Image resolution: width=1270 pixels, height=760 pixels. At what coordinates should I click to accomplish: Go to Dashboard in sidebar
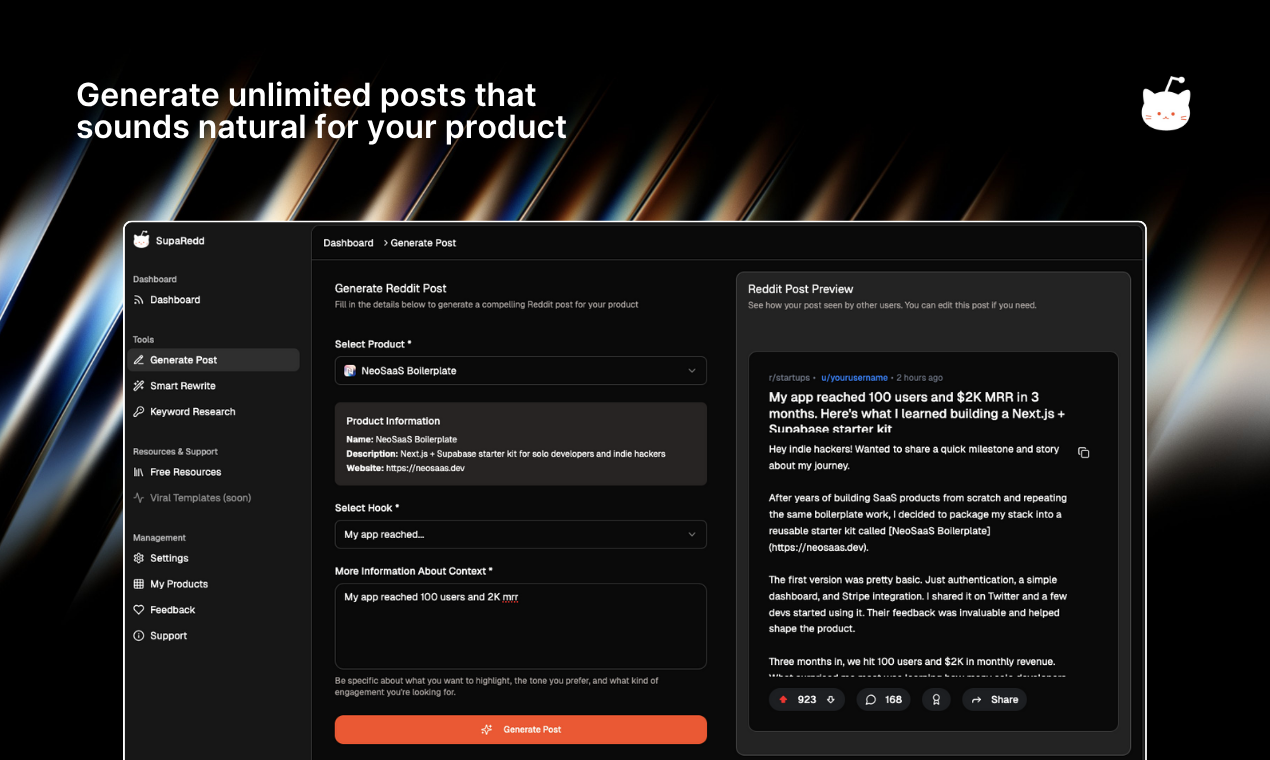[175, 300]
